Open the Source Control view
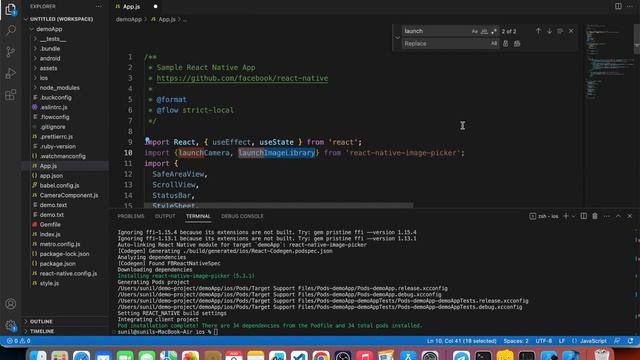The width and height of the screenshot is (640, 360). (x=11, y=52)
